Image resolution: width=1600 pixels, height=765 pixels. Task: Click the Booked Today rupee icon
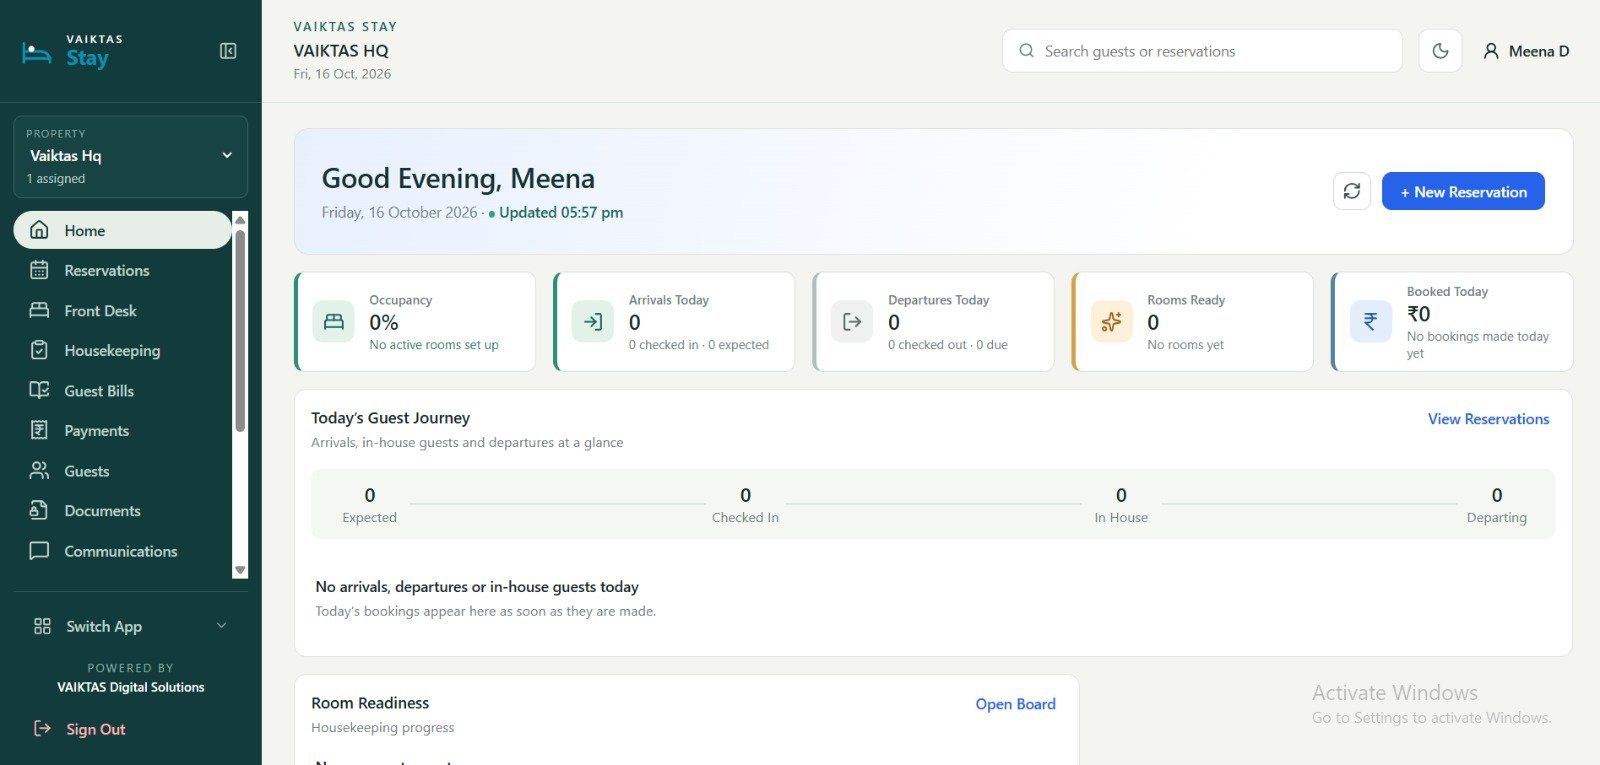point(1370,322)
